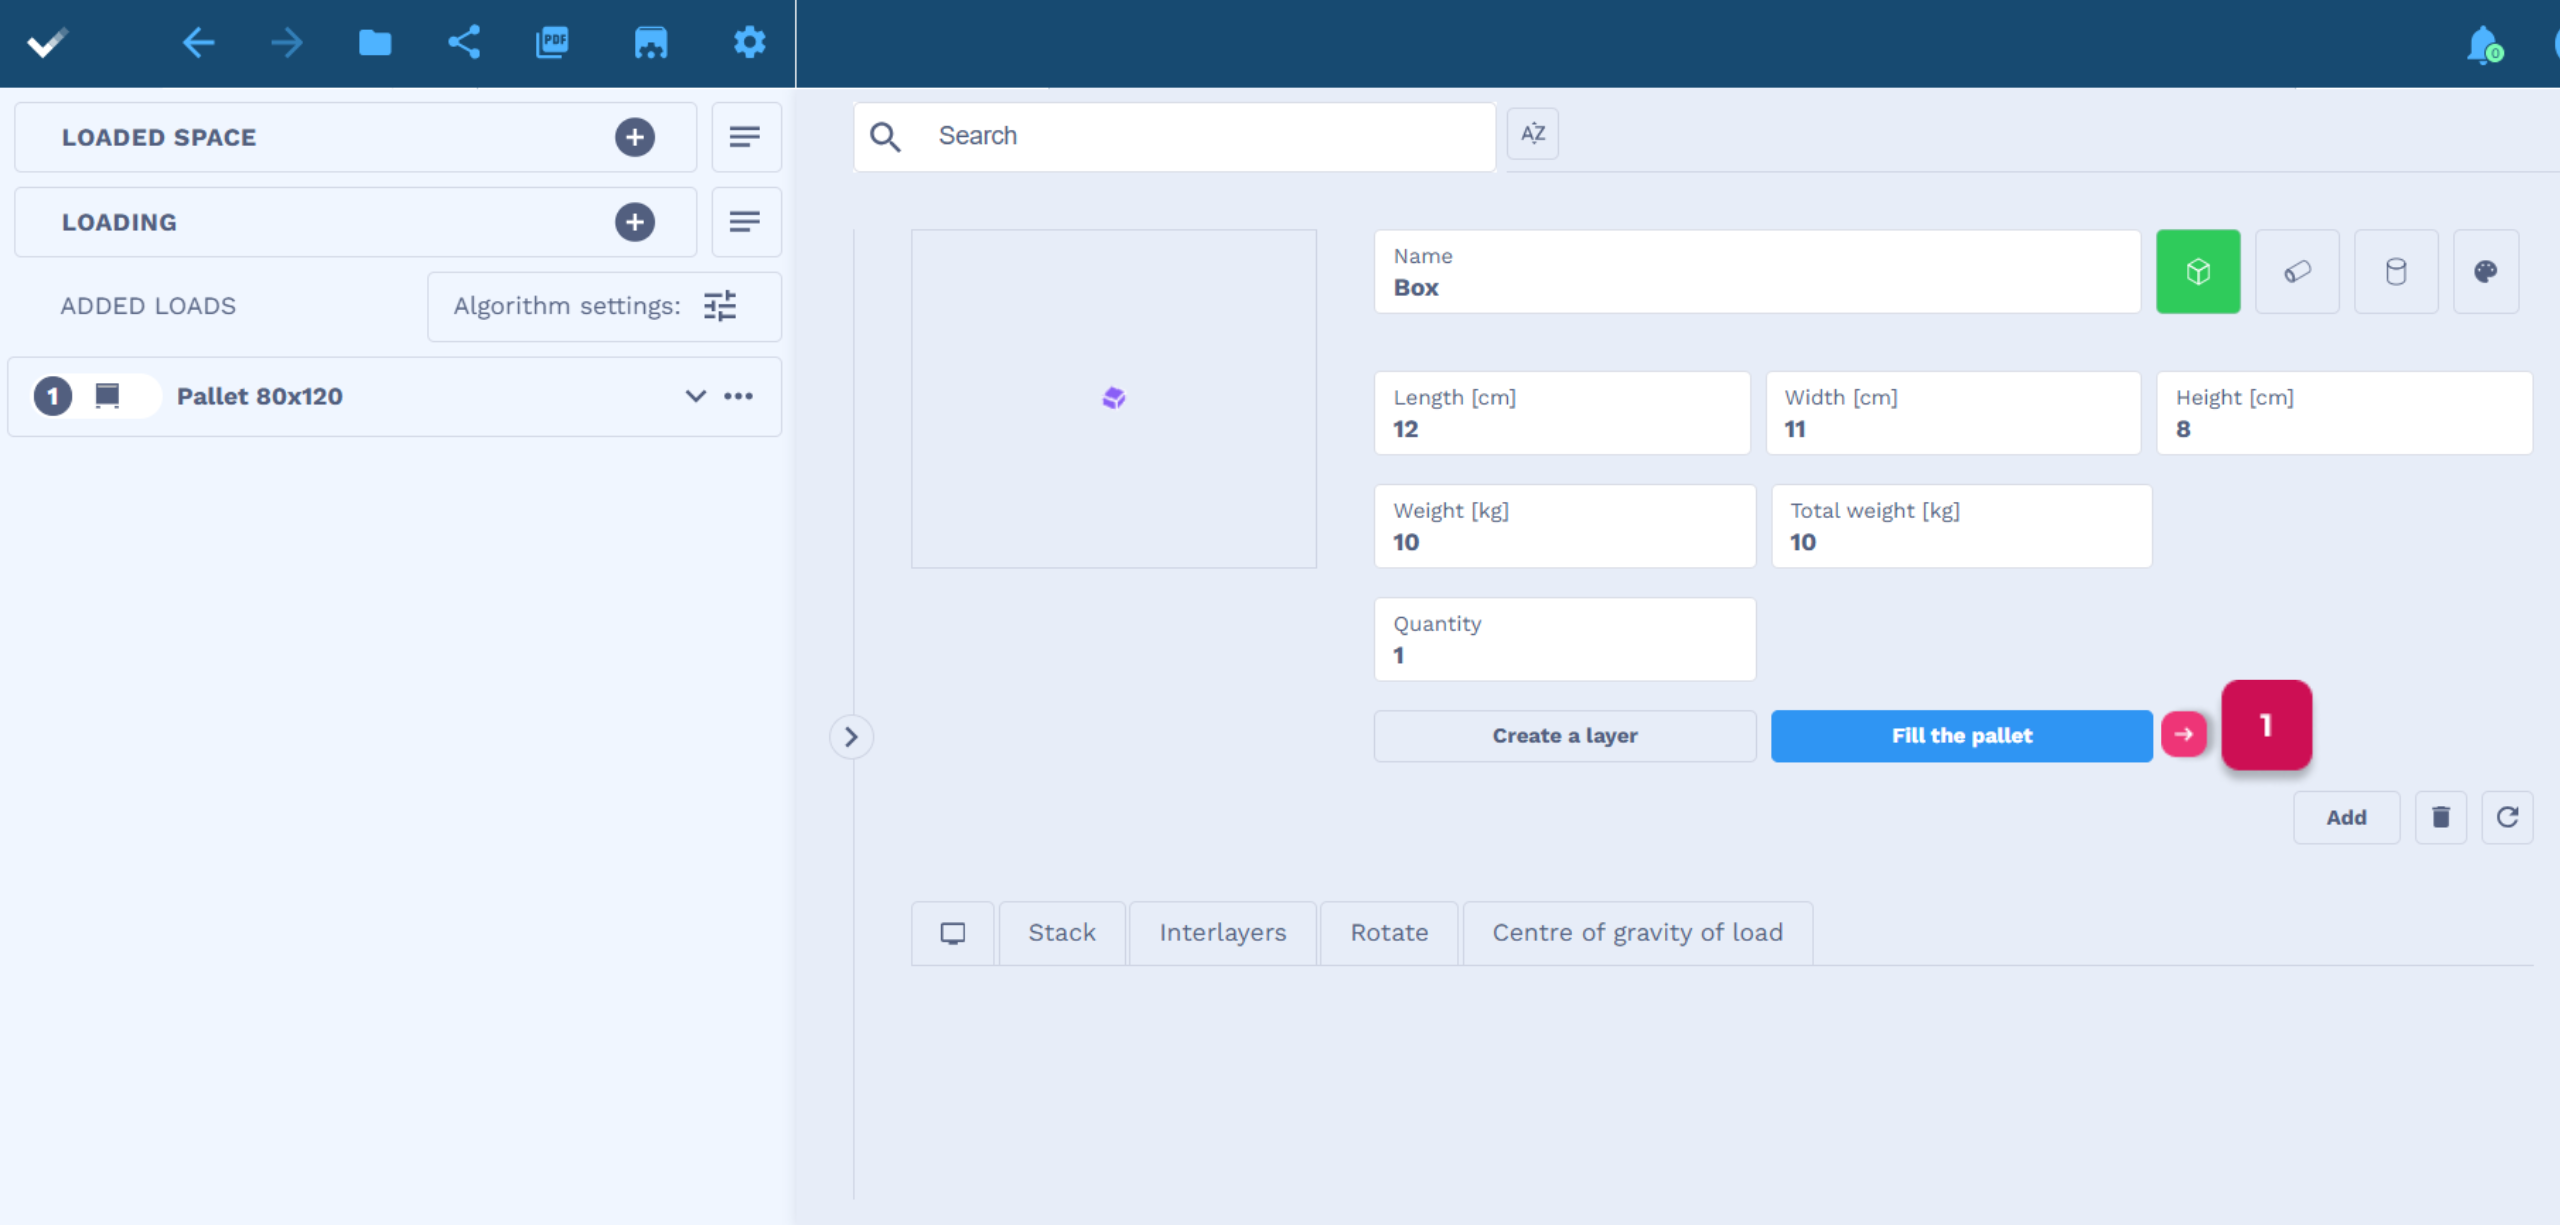Viewport: 2560px width, 1225px height.
Task: Select the box shape type icon
Action: point(2197,272)
